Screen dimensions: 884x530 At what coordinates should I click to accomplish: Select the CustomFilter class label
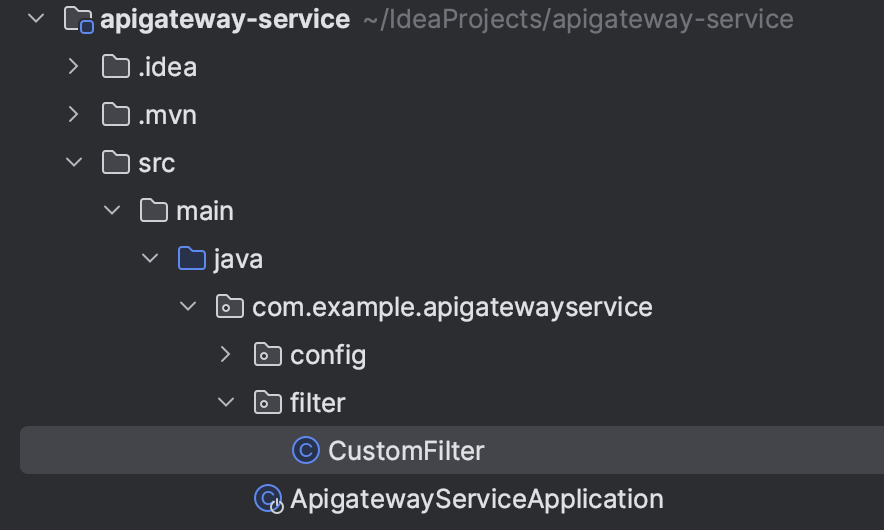406,451
